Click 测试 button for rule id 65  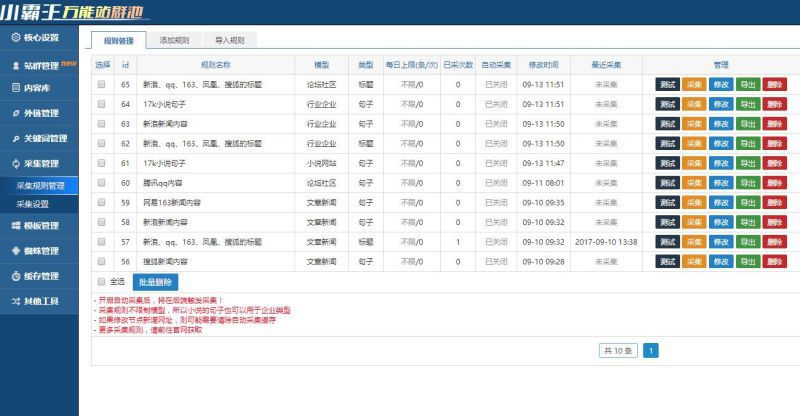[667, 84]
